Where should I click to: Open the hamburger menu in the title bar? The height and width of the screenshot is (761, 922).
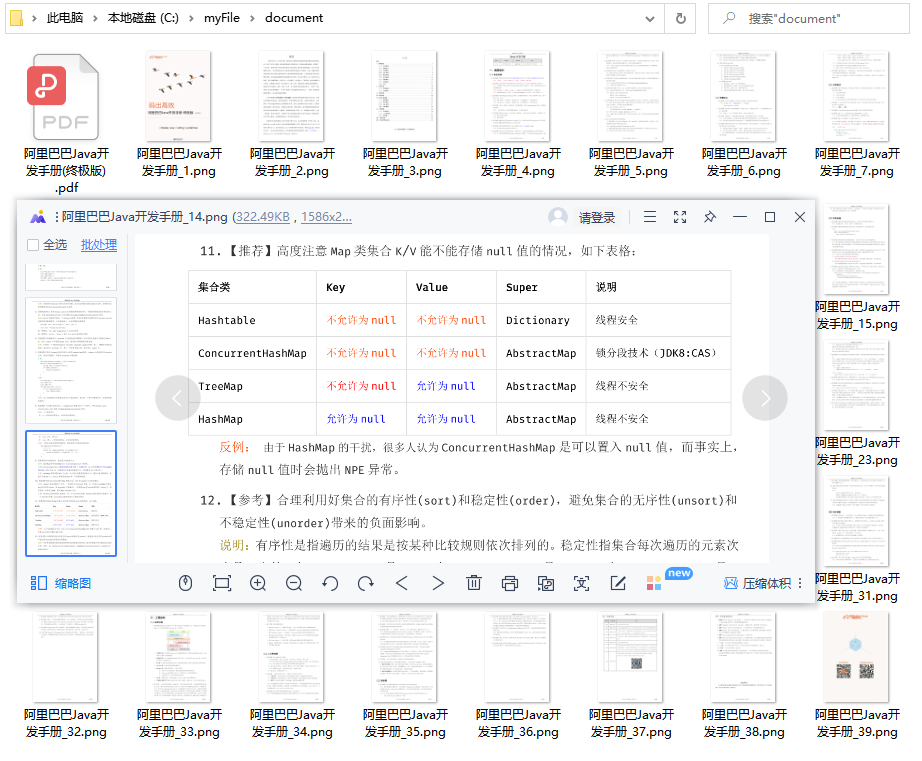(x=650, y=217)
